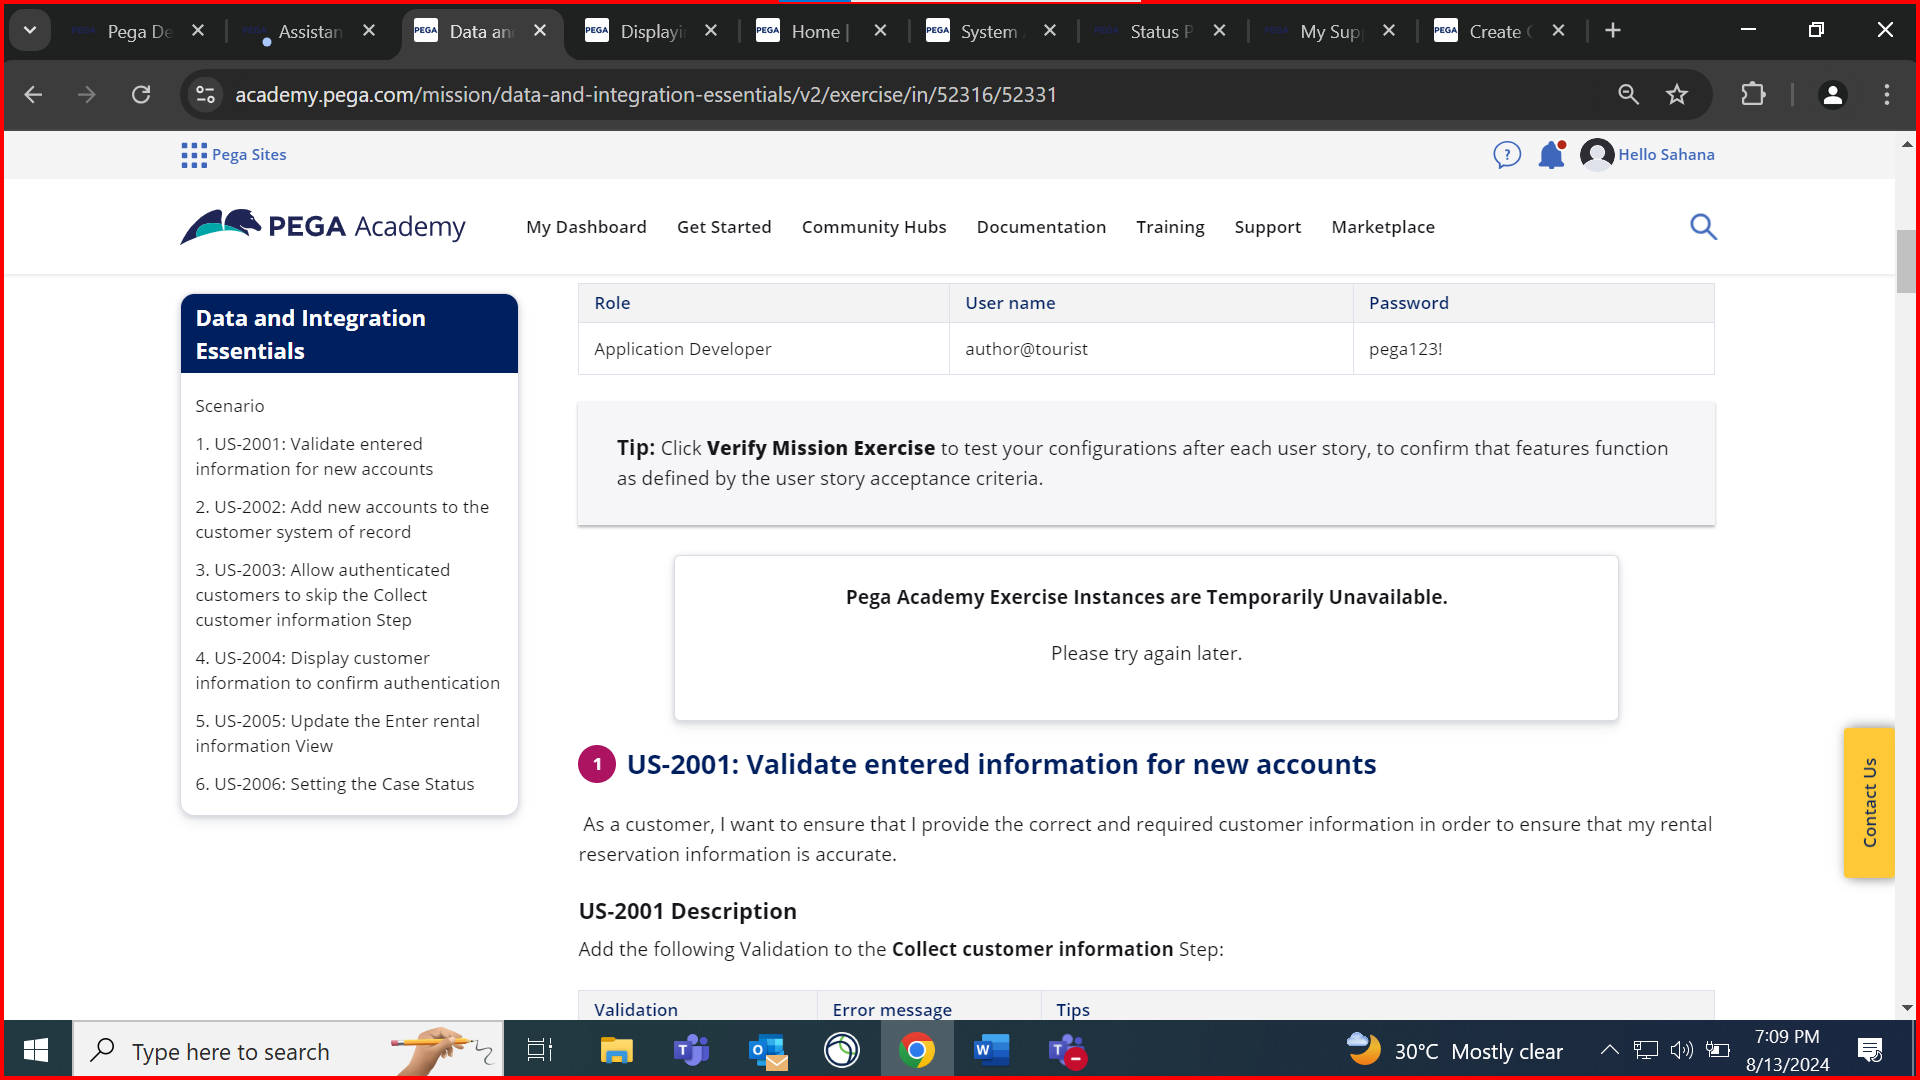The height and width of the screenshot is (1080, 1920).
Task: Jump to US-2005 Update Enter rental link
Action: (x=337, y=733)
